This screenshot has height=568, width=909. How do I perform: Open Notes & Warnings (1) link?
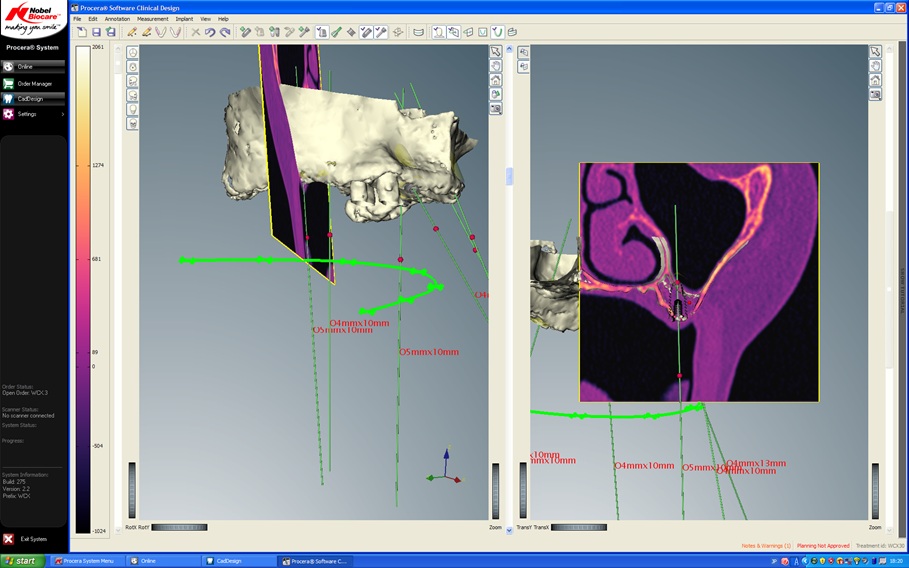tap(766, 546)
